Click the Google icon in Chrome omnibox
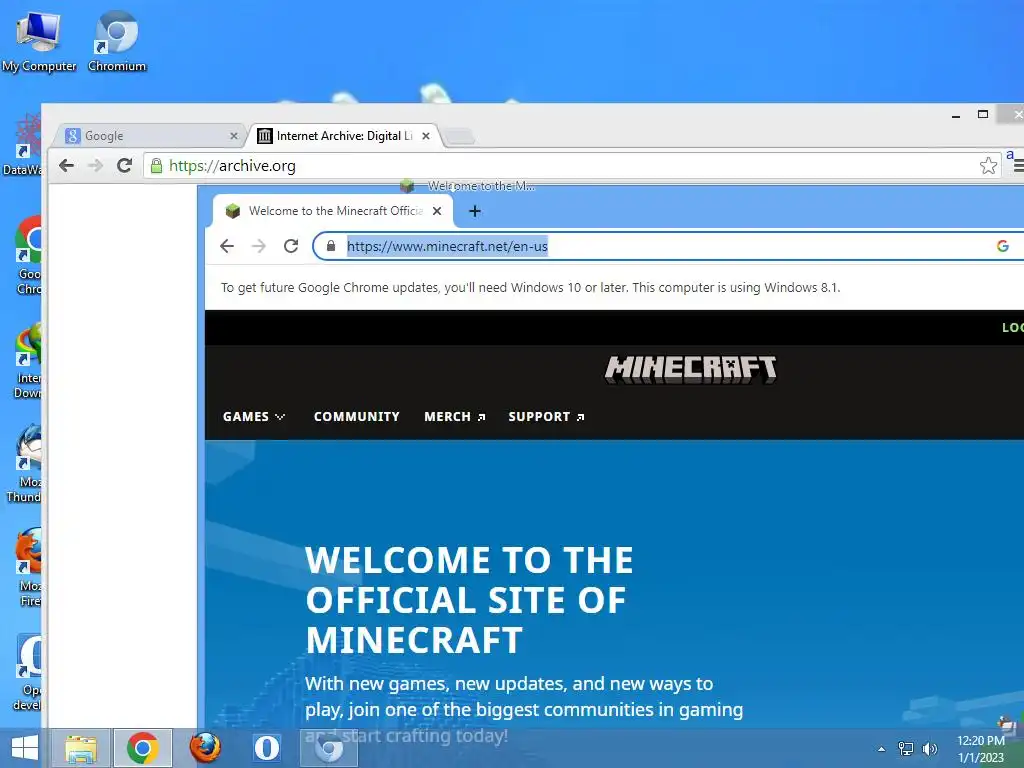This screenshot has height=768, width=1024. [x=1002, y=246]
